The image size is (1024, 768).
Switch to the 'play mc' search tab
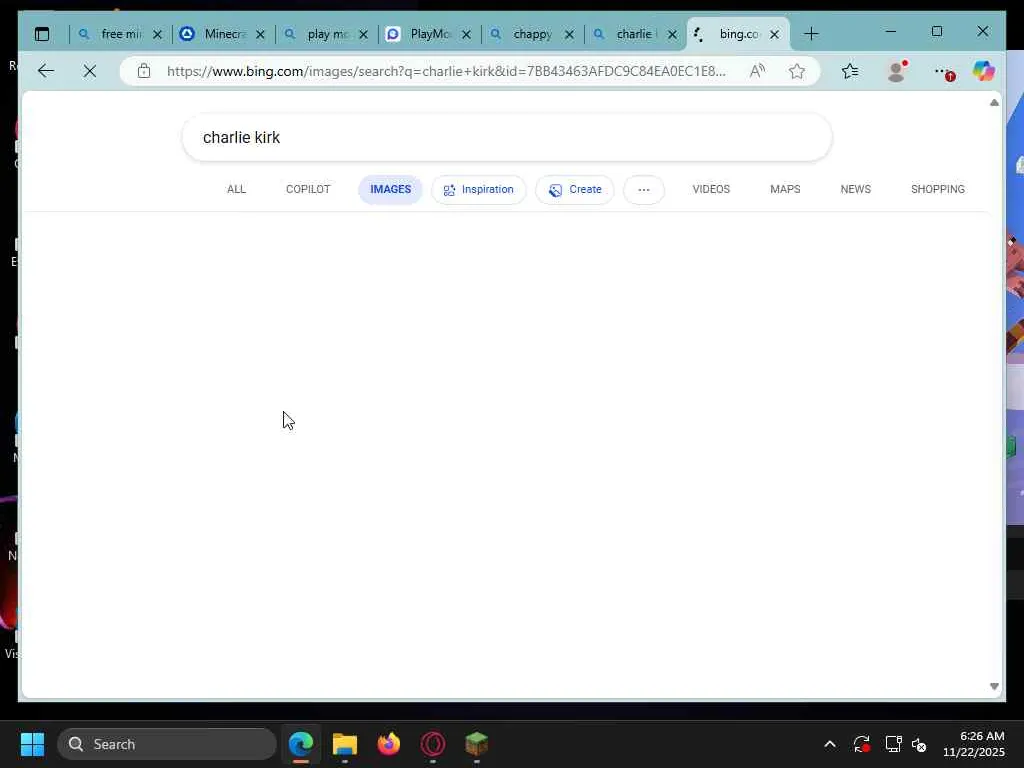click(x=326, y=34)
